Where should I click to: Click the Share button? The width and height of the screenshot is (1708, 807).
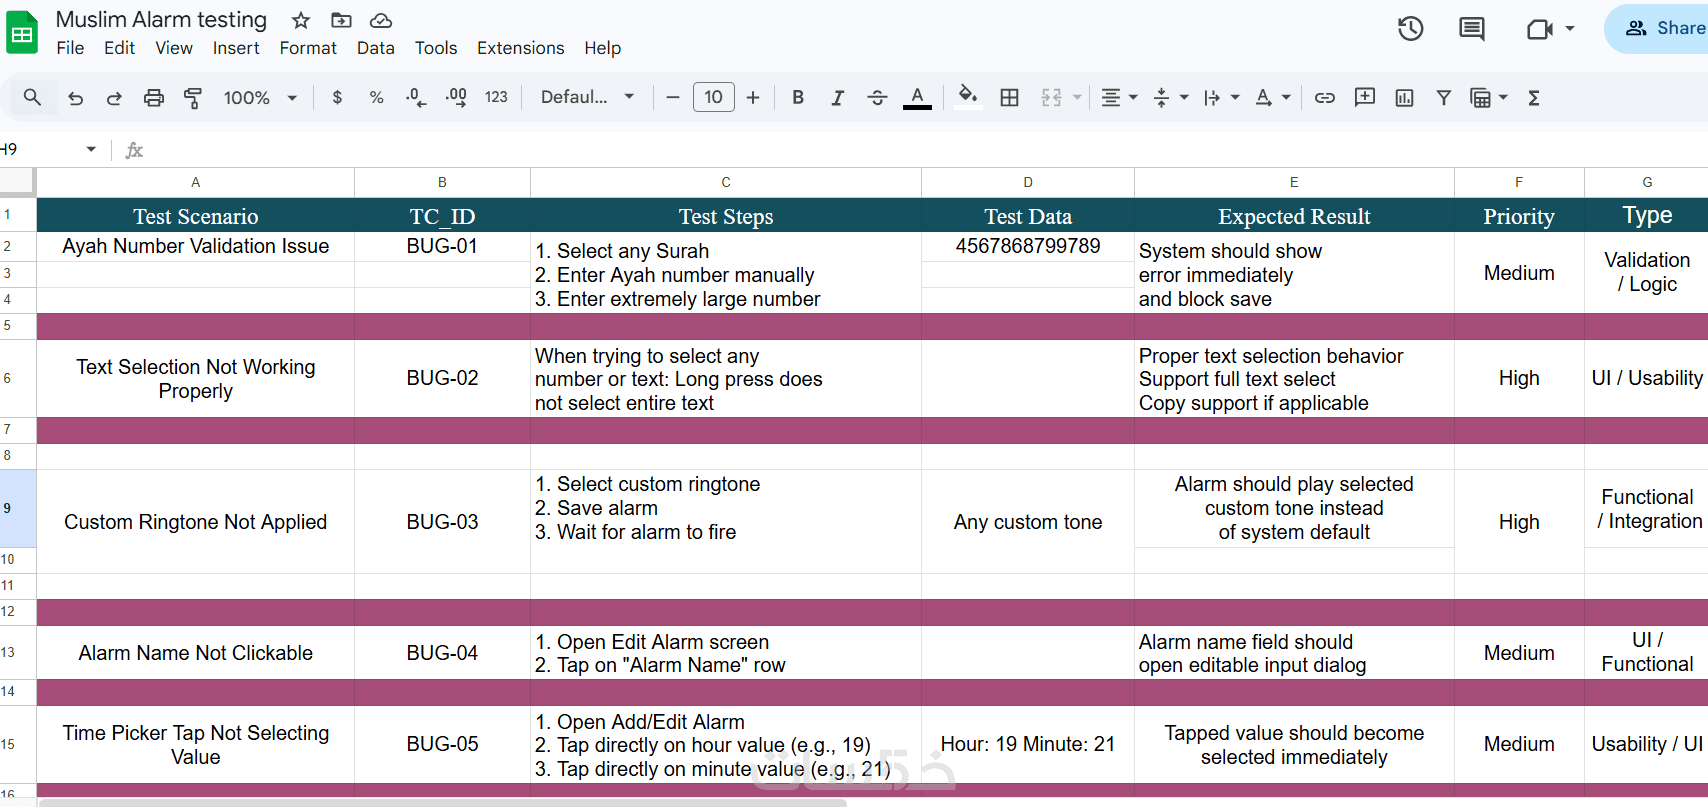click(1657, 28)
